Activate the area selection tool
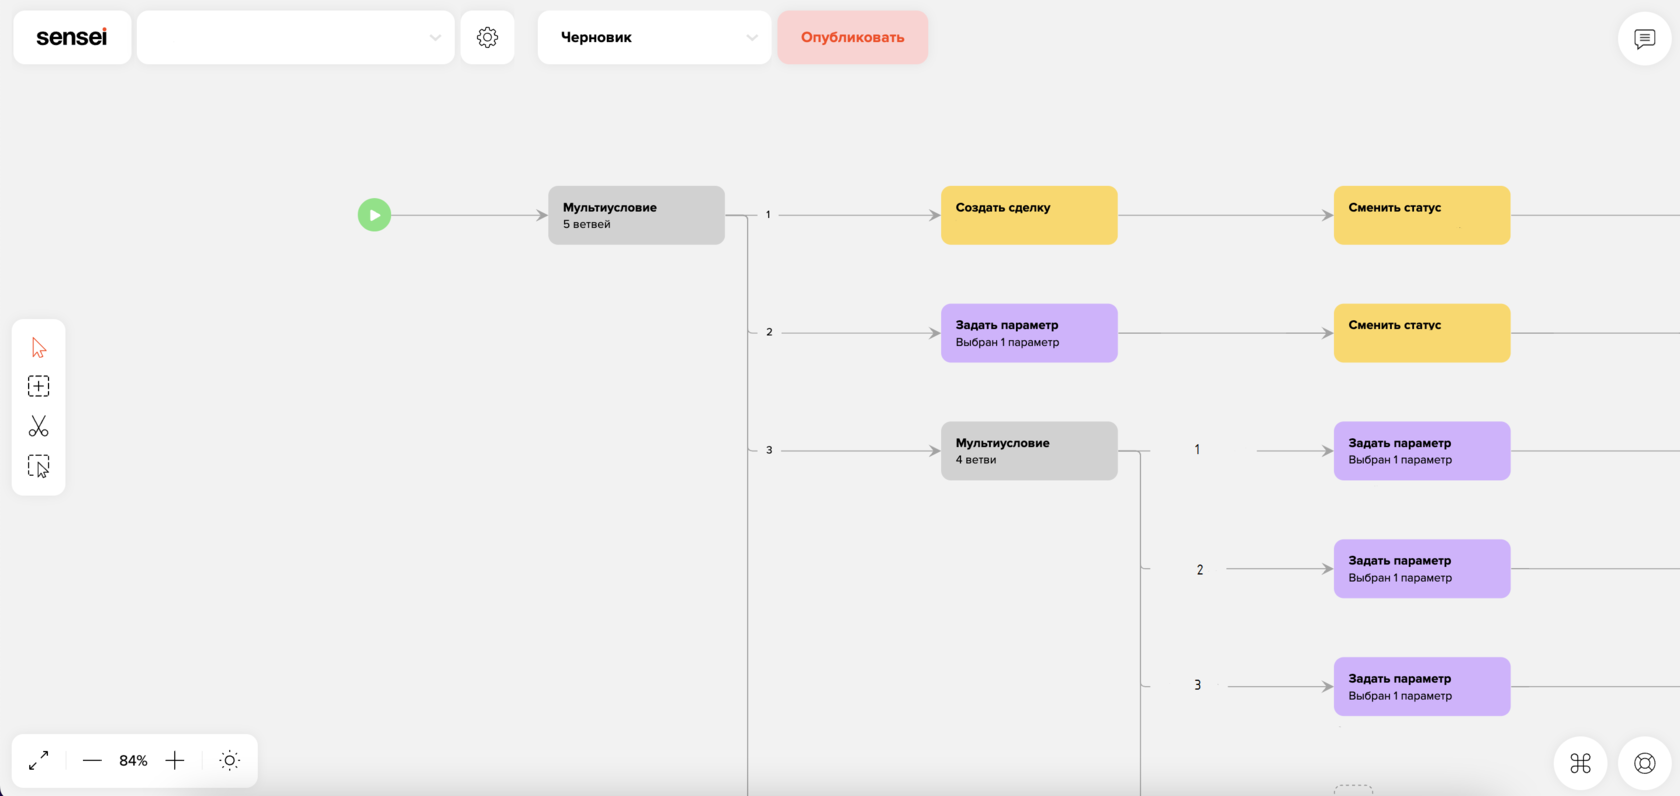 (x=39, y=466)
